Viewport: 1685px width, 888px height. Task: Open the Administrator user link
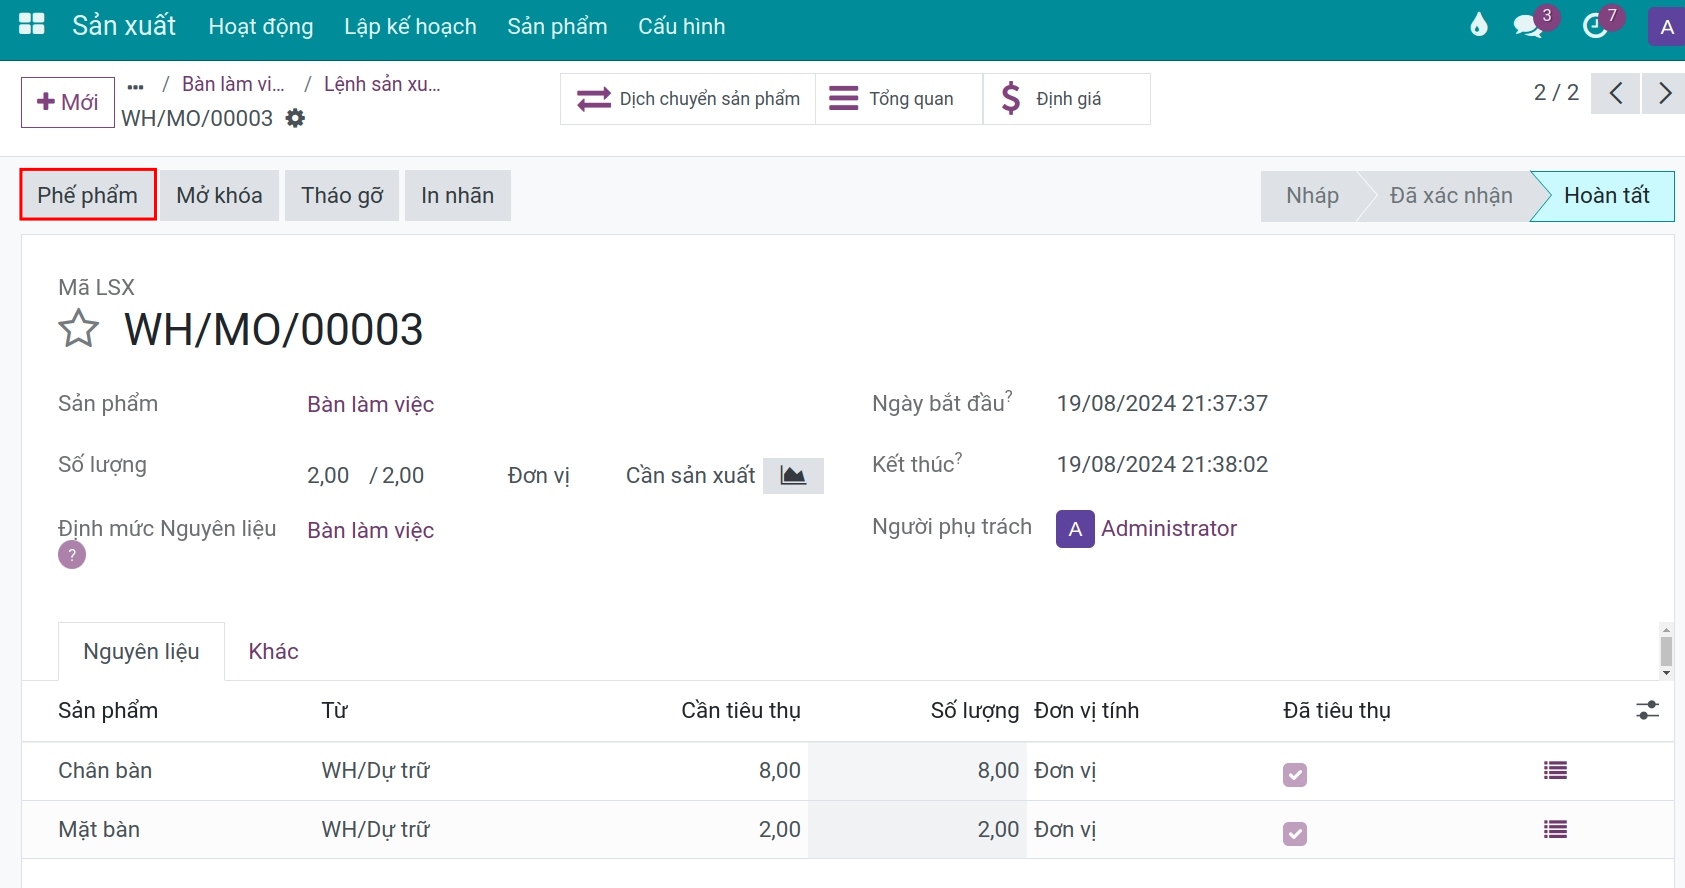1169,528
